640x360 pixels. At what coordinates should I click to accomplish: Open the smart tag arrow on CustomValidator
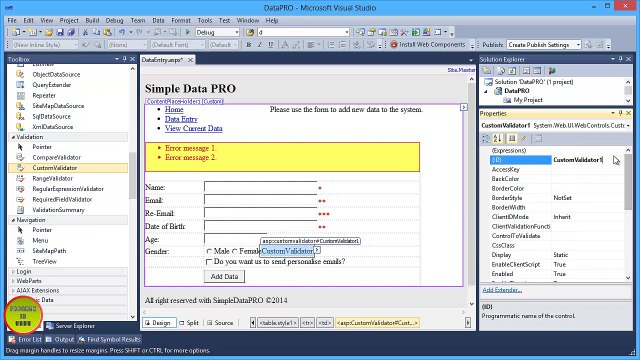tap(317, 250)
